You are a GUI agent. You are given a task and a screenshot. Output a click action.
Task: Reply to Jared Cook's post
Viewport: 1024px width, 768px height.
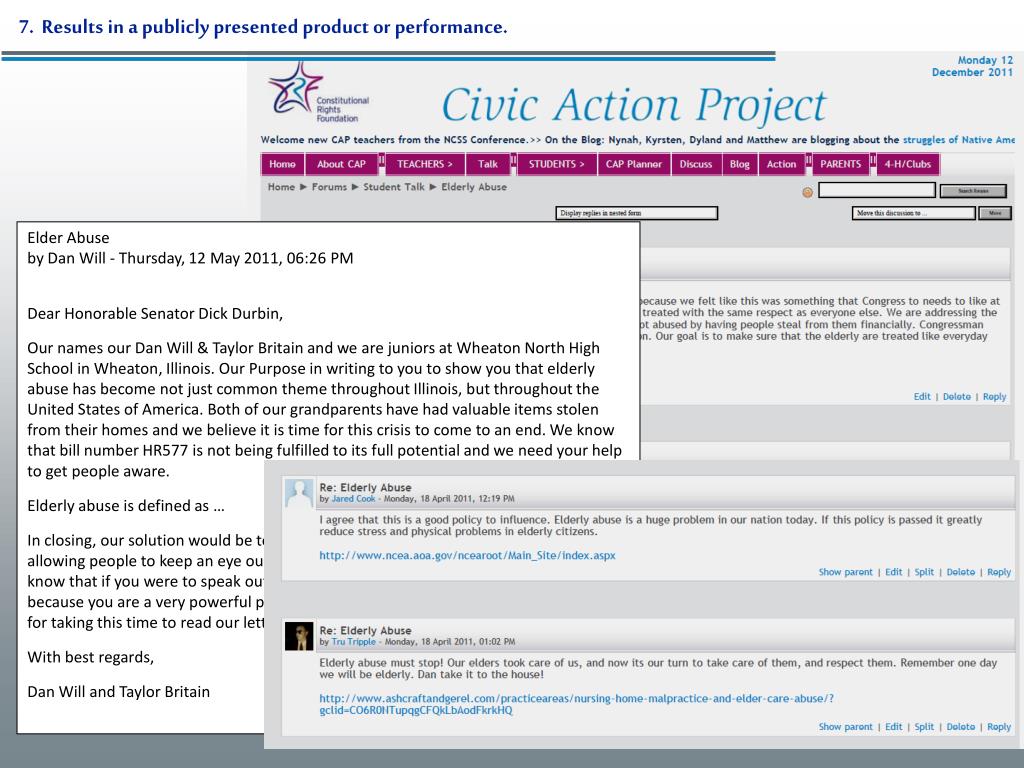[x=999, y=572]
